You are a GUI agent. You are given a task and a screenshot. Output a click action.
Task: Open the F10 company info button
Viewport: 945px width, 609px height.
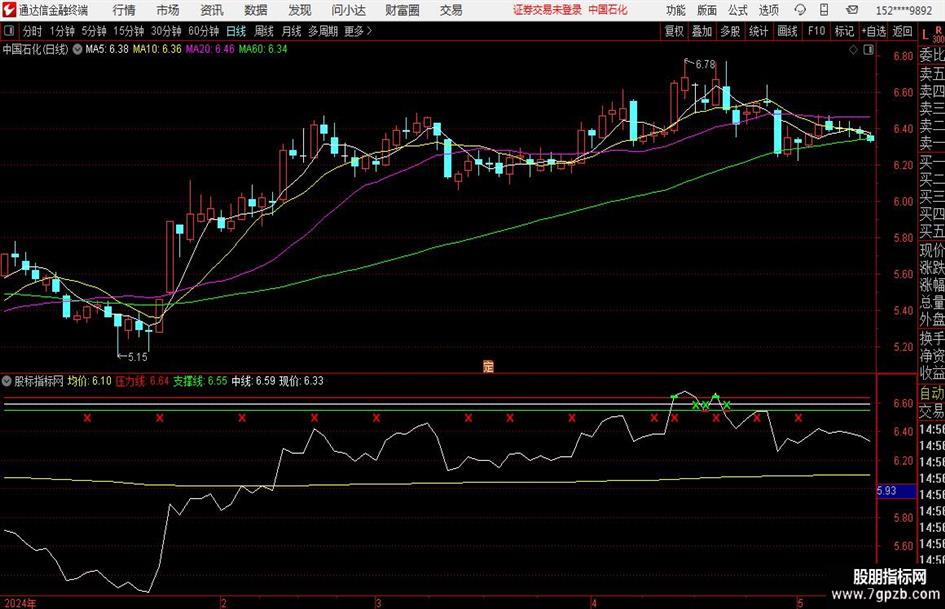[x=816, y=31]
